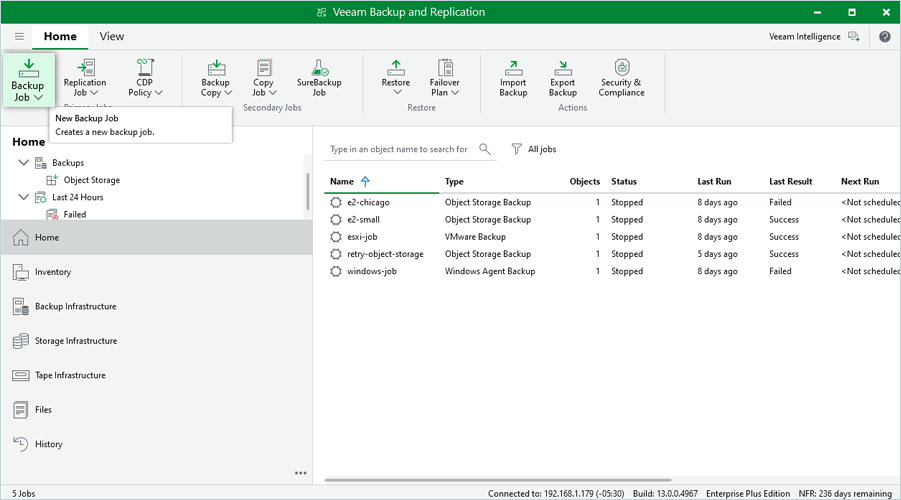
Task: Click the VMware Backup type cell
Action: click(x=475, y=237)
